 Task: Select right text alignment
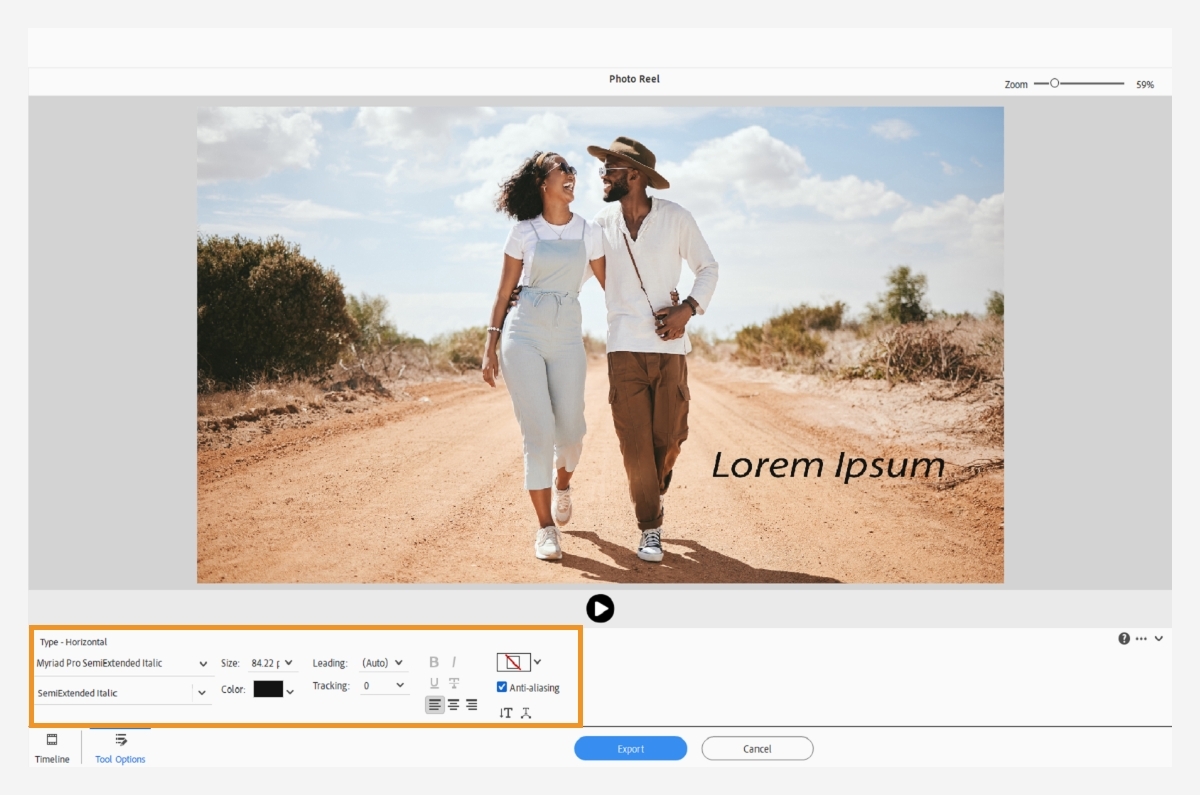[x=471, y=704]
